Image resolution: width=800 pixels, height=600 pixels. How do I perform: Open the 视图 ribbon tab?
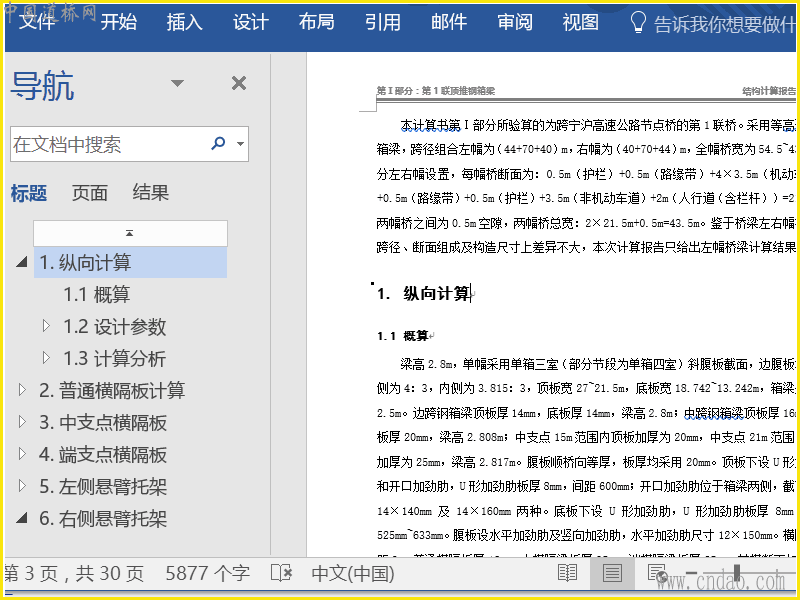[581, 22]
